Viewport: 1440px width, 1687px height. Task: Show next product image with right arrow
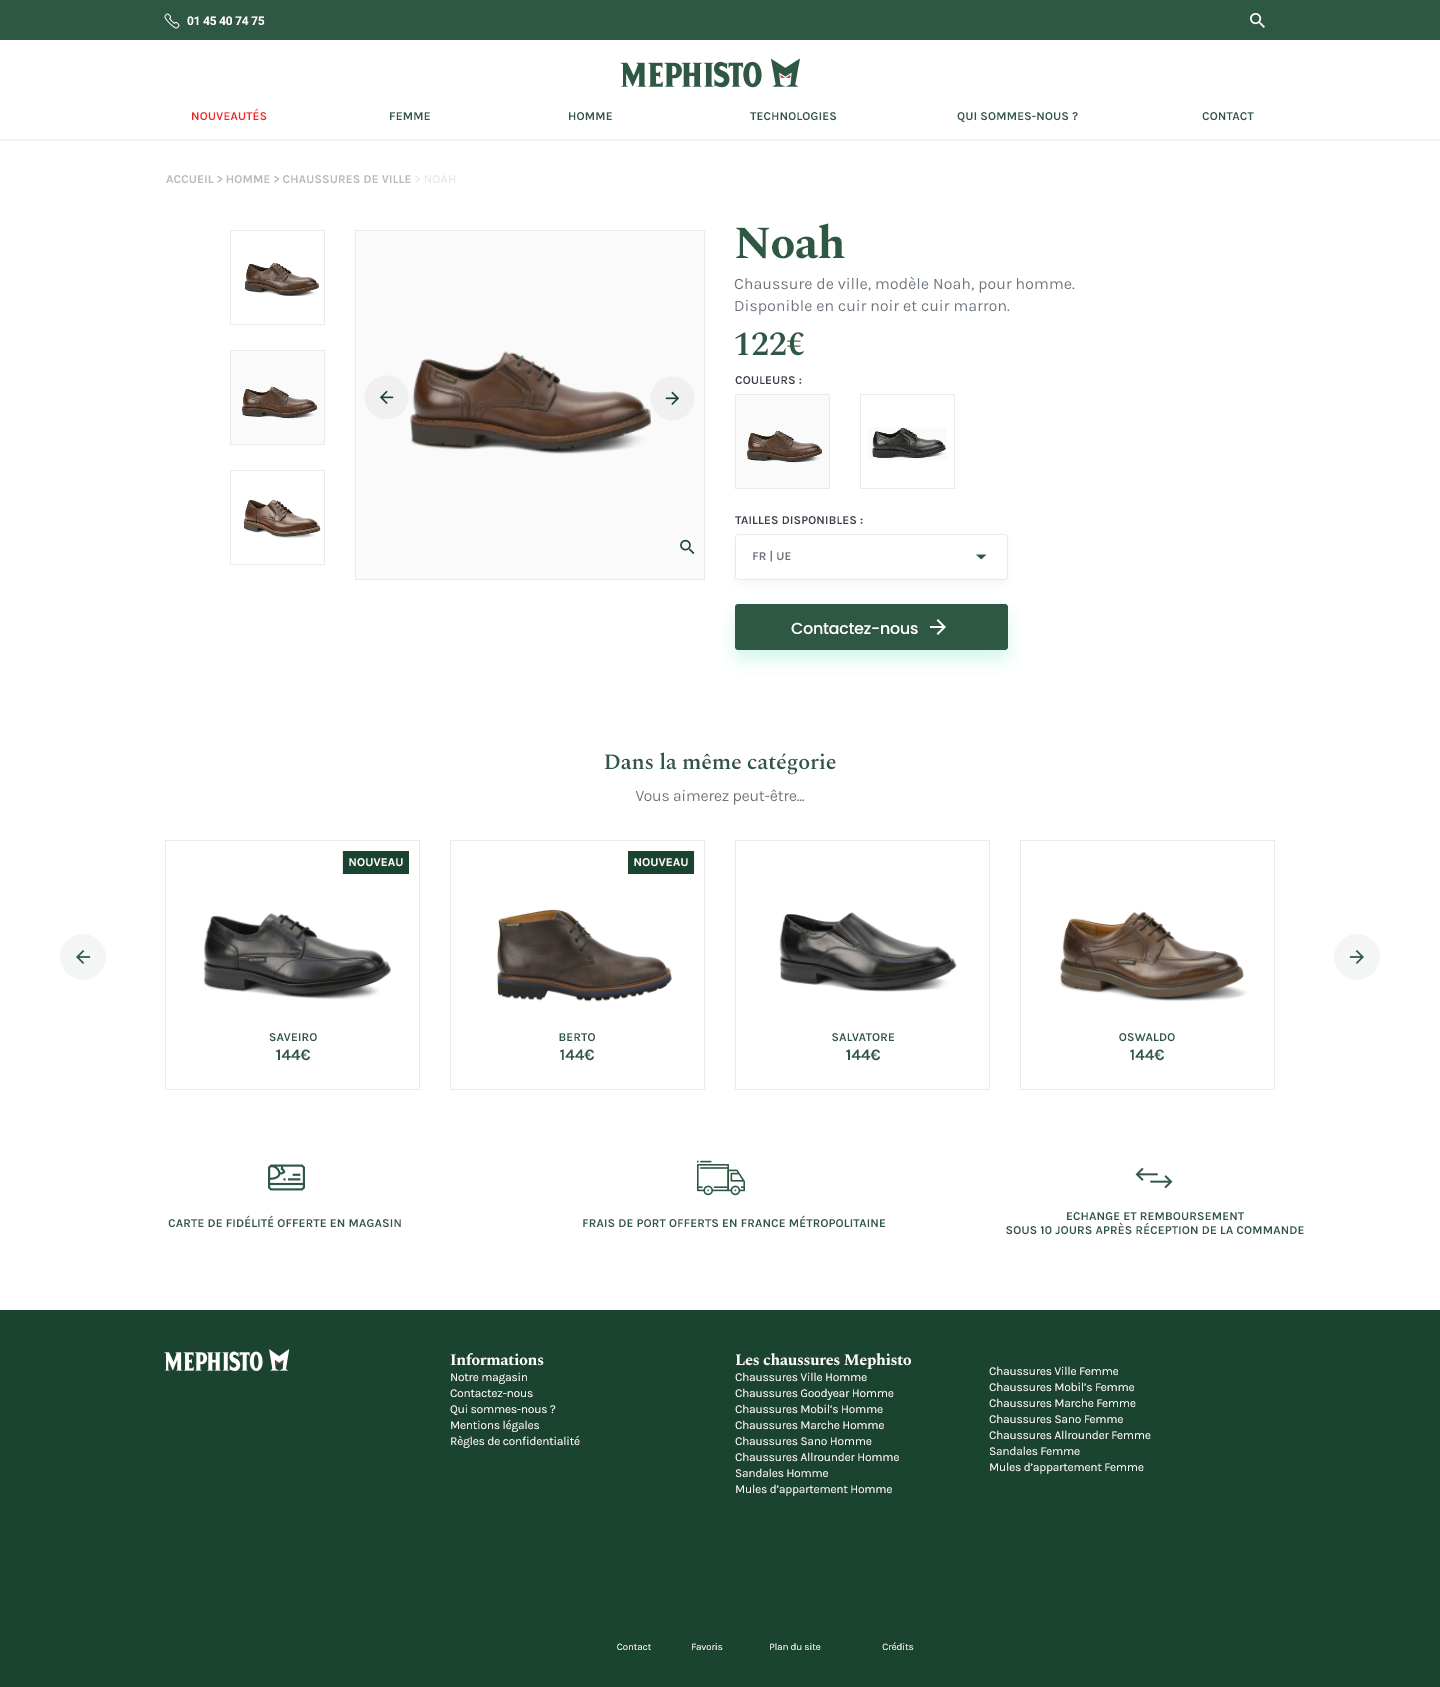click(672, 398)
